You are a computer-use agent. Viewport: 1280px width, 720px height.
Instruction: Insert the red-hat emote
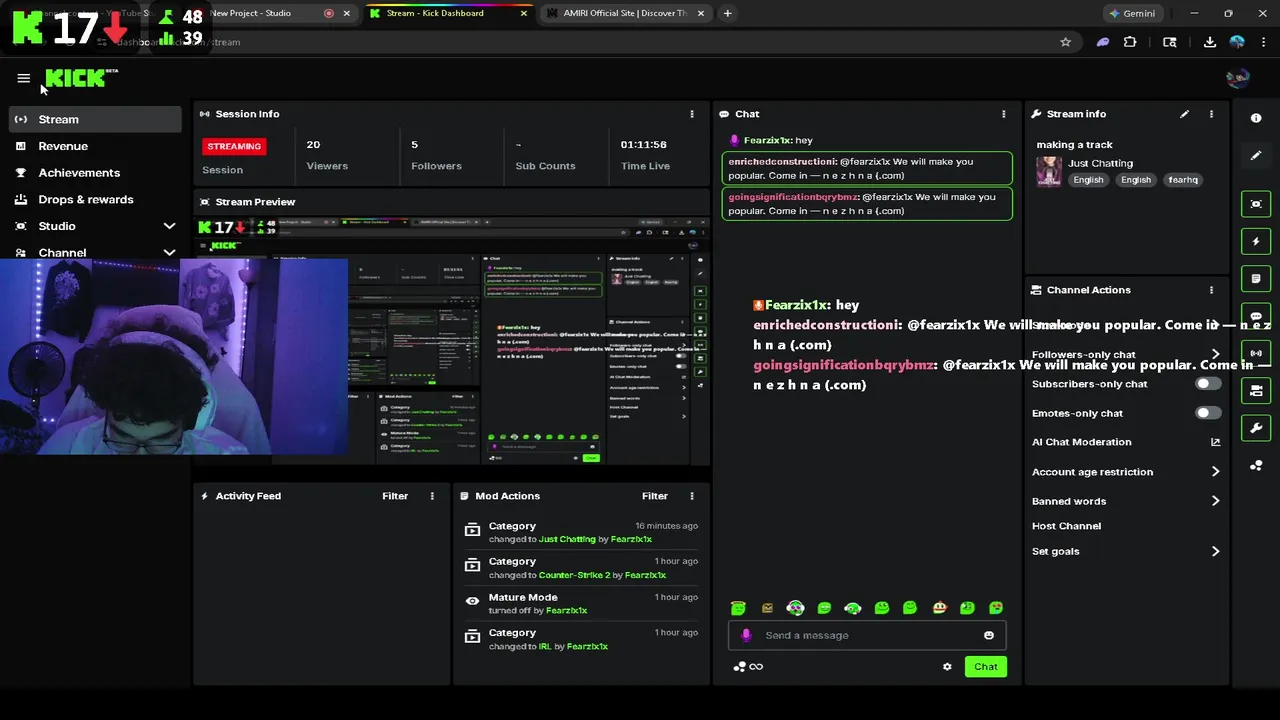coord(940,608)
